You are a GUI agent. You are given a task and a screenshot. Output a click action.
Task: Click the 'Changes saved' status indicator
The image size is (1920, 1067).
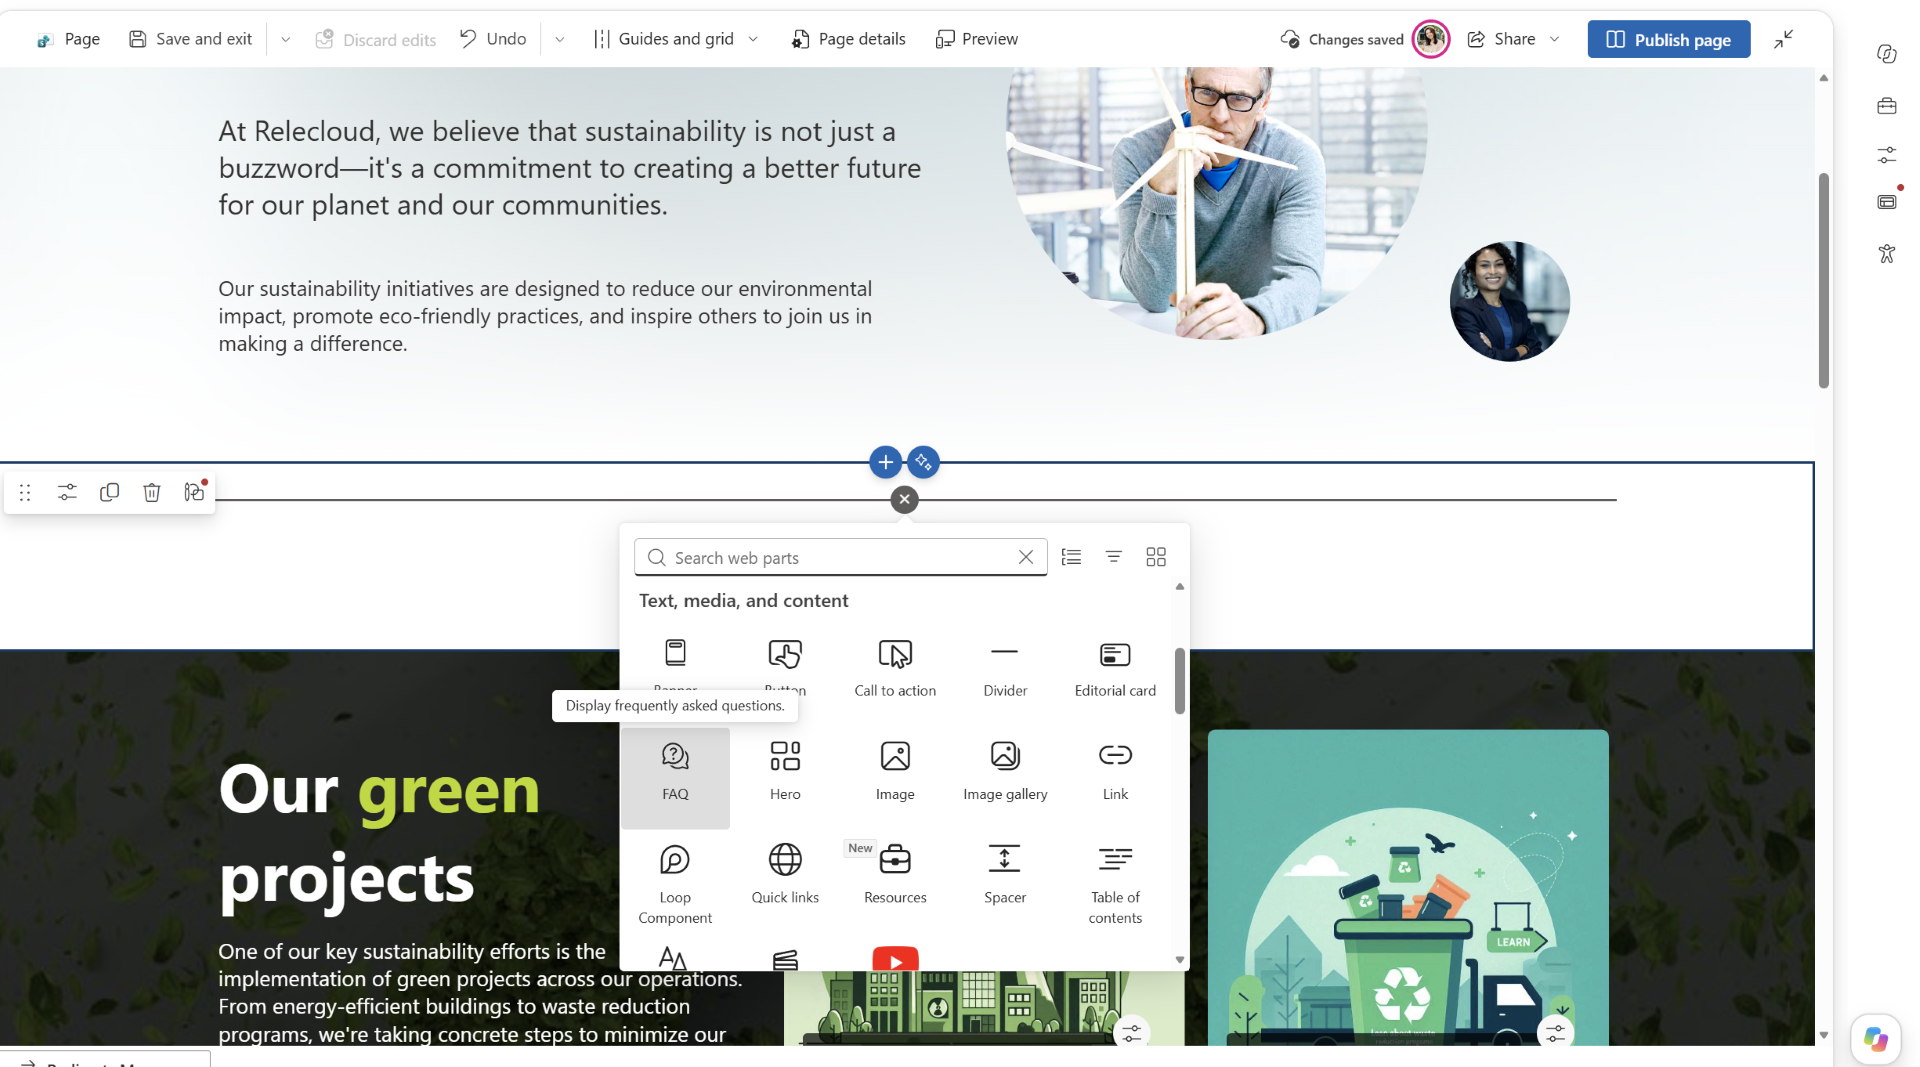(1342, 39)
